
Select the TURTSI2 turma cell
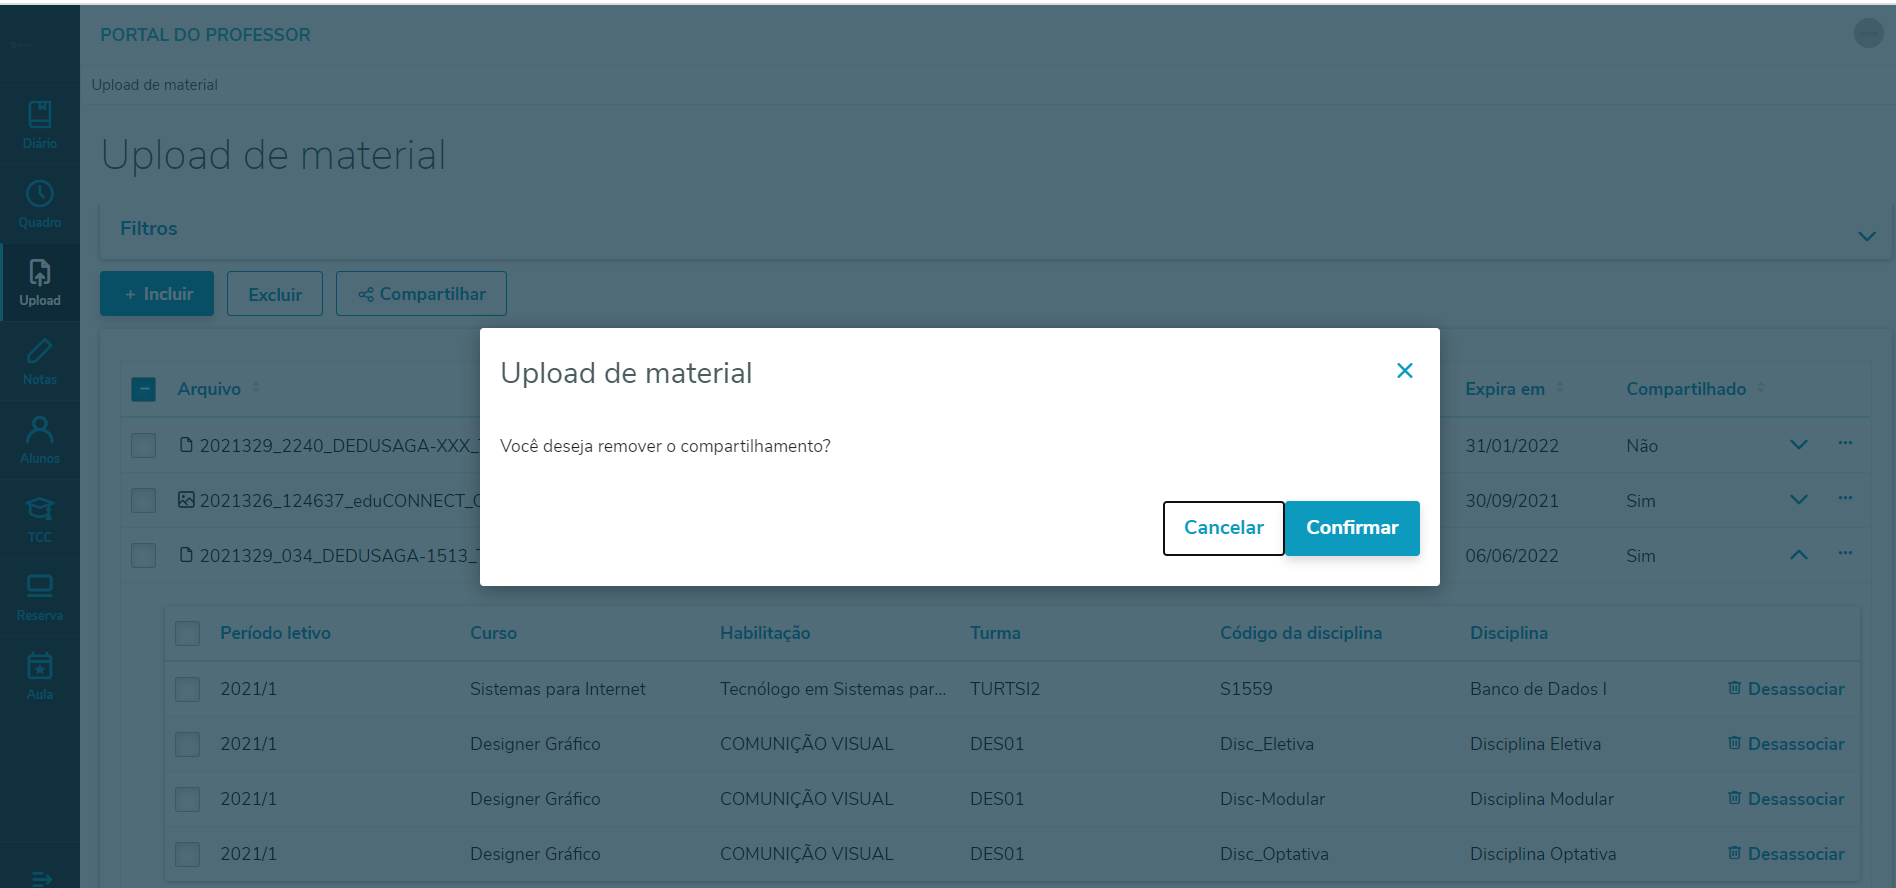click(1005, 689)
